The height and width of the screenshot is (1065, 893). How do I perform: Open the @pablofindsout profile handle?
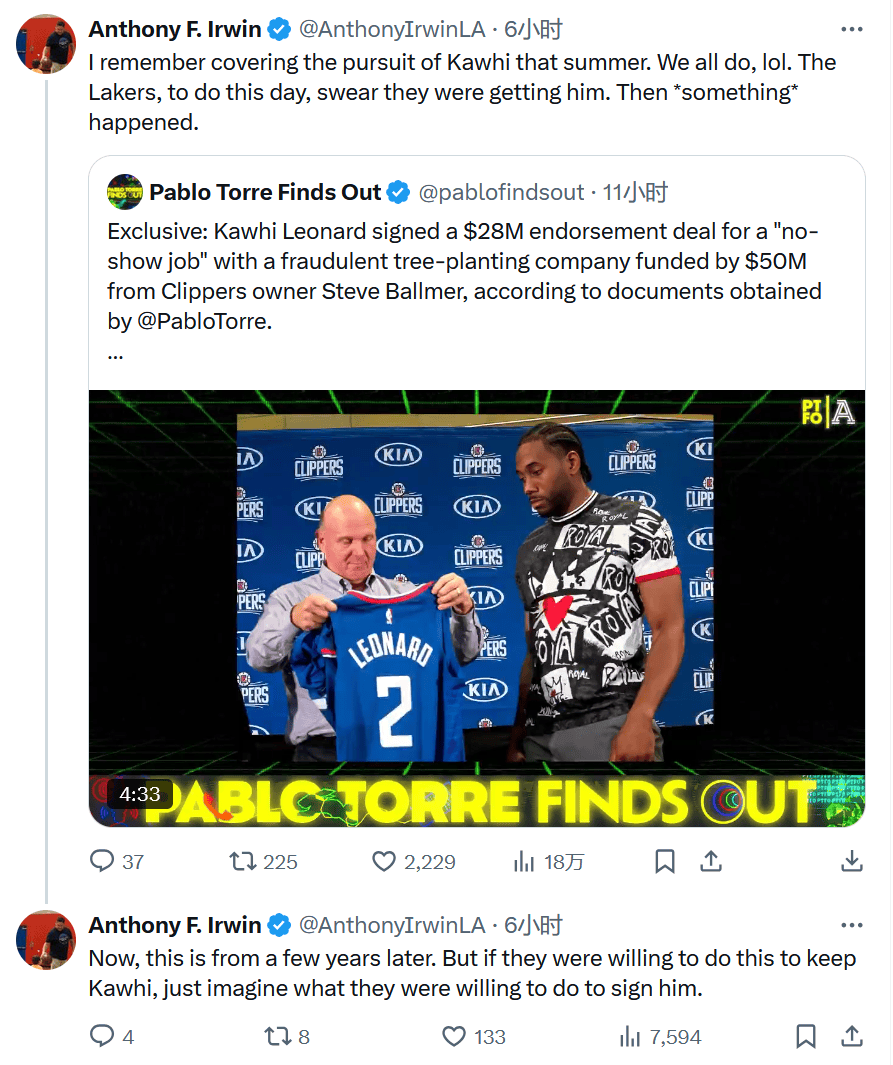pos(501,192)
